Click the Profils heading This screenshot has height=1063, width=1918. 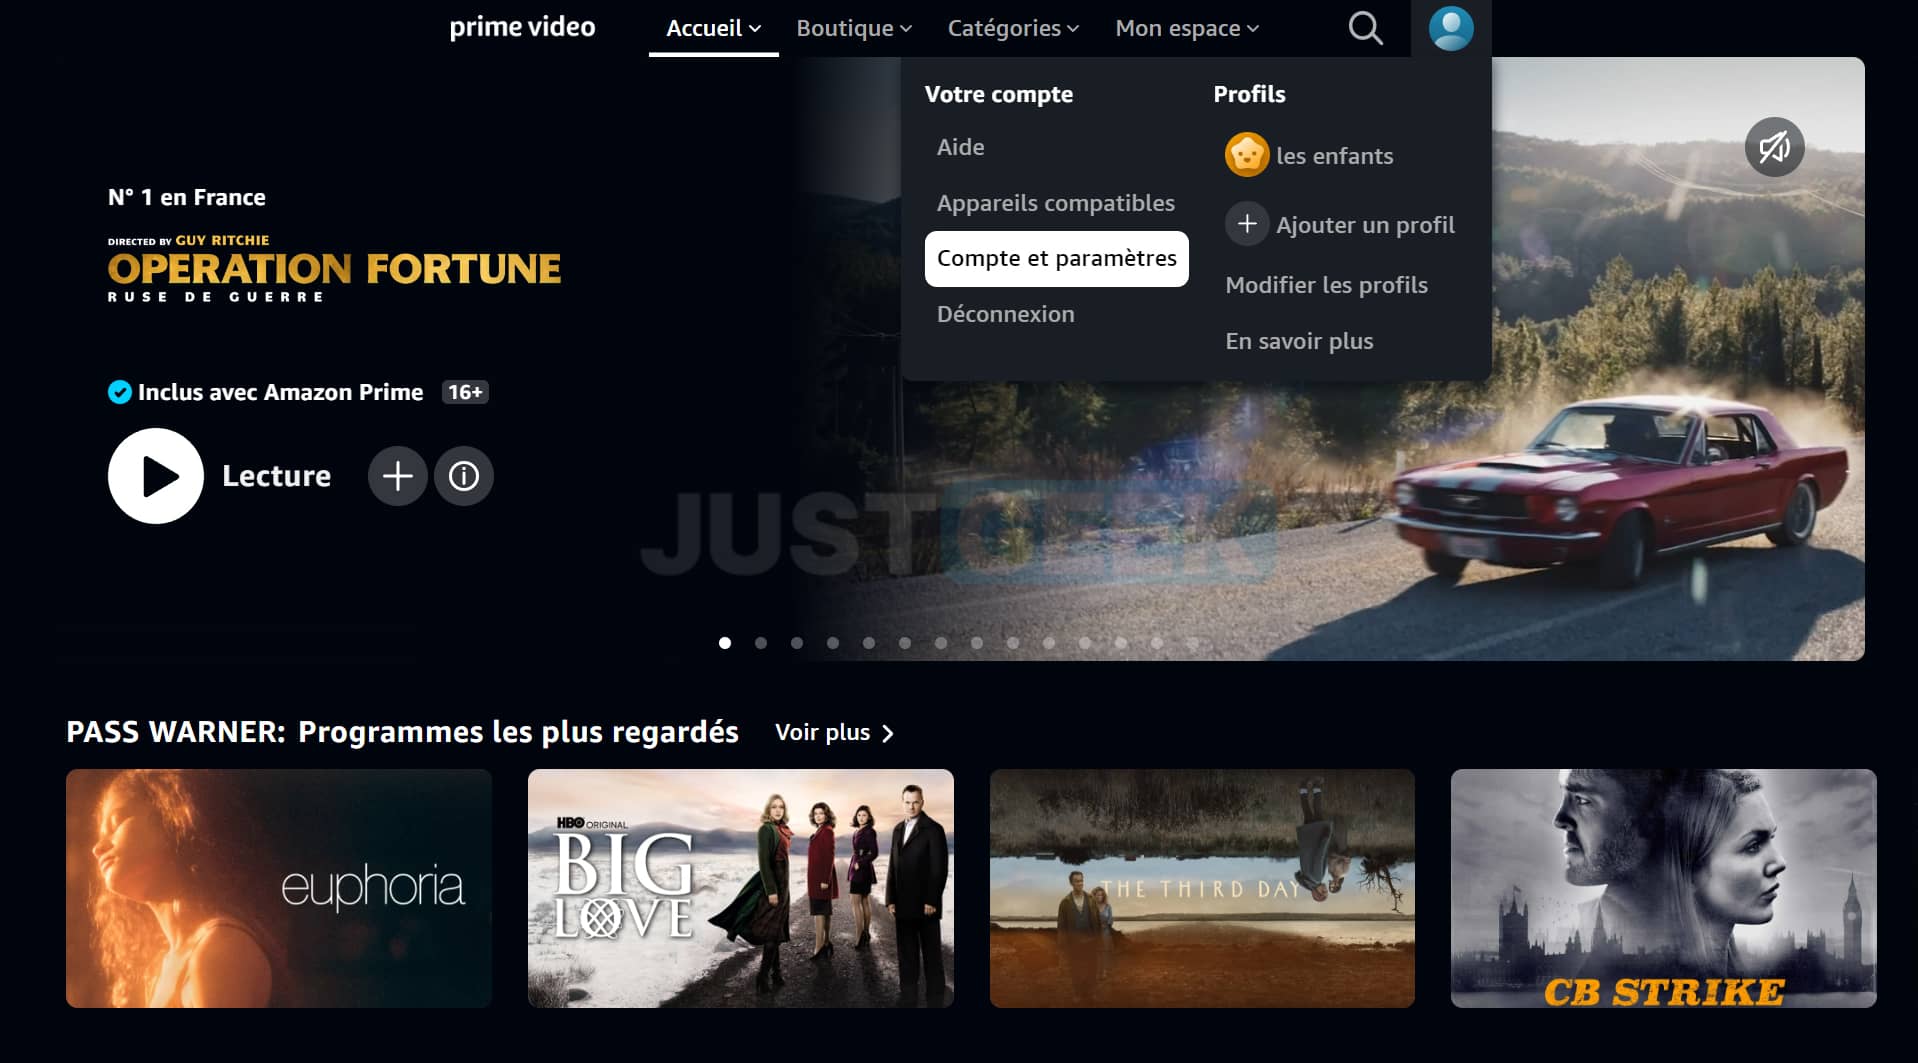pos(1249,94)
